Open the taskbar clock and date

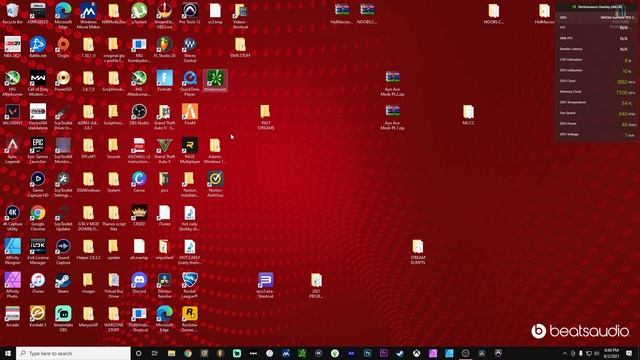pos(611,353)
